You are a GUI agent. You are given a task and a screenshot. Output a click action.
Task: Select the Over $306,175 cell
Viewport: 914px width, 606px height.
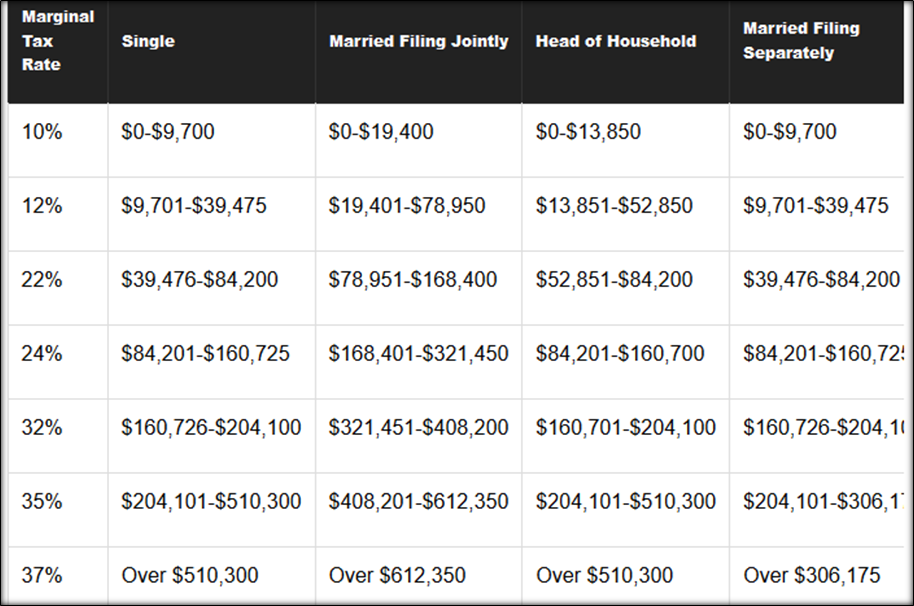809,576
